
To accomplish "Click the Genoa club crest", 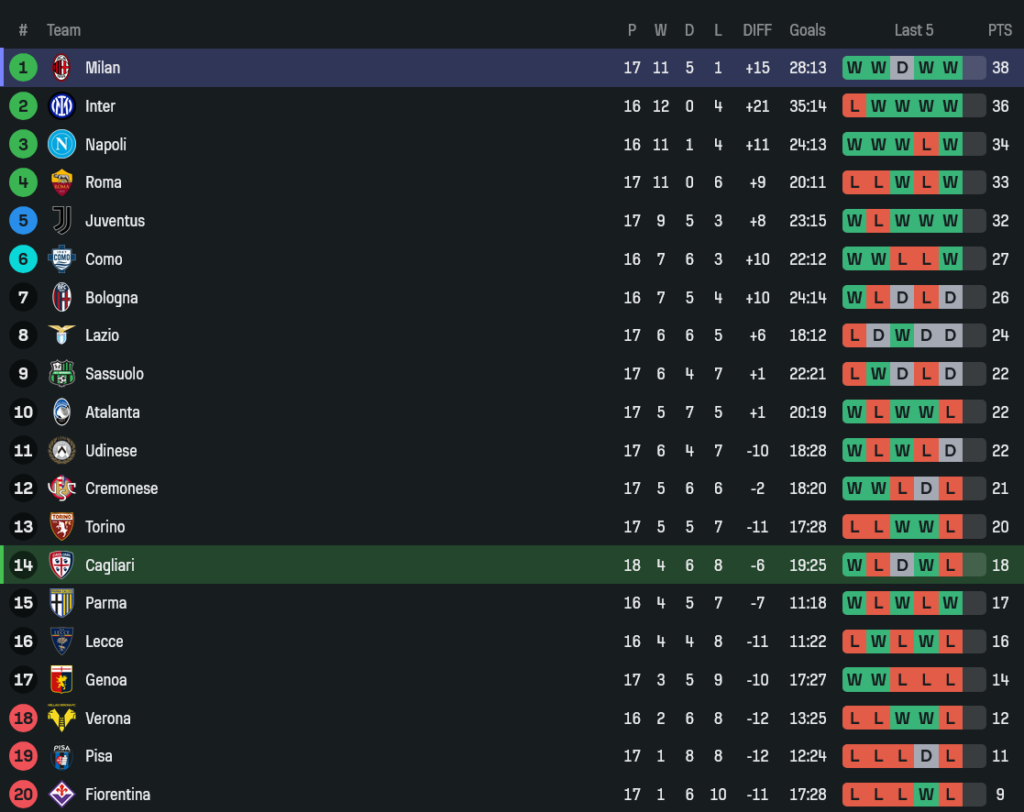I will coord(62,680).
